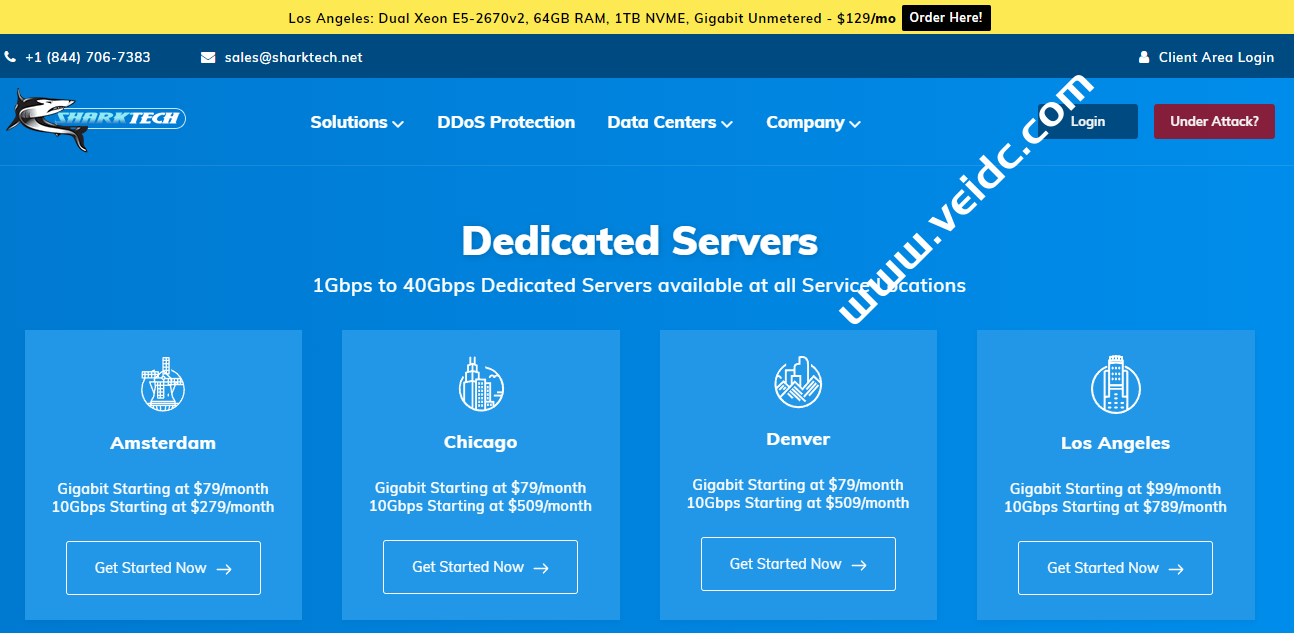Click the +1 (844) 706-7383 phone number
The width and height of the screenshot is (1294, 633).
[88, 58]
